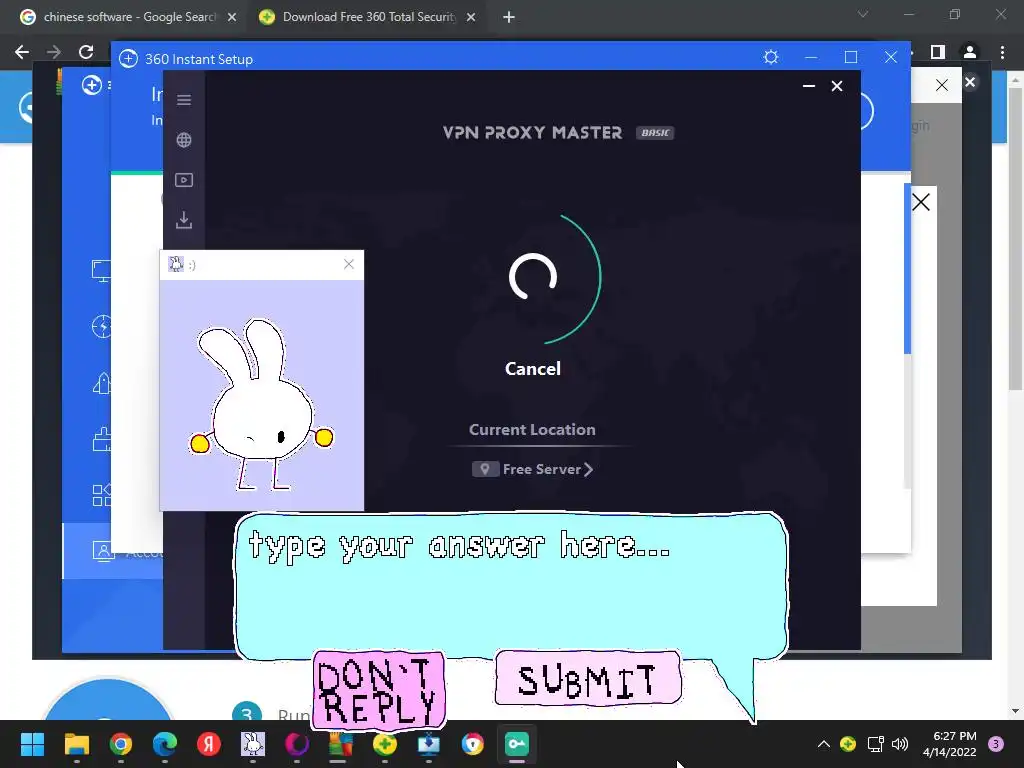
Task: Submit the typed answer
Action: pyautogui.click(x=588, y=679)
